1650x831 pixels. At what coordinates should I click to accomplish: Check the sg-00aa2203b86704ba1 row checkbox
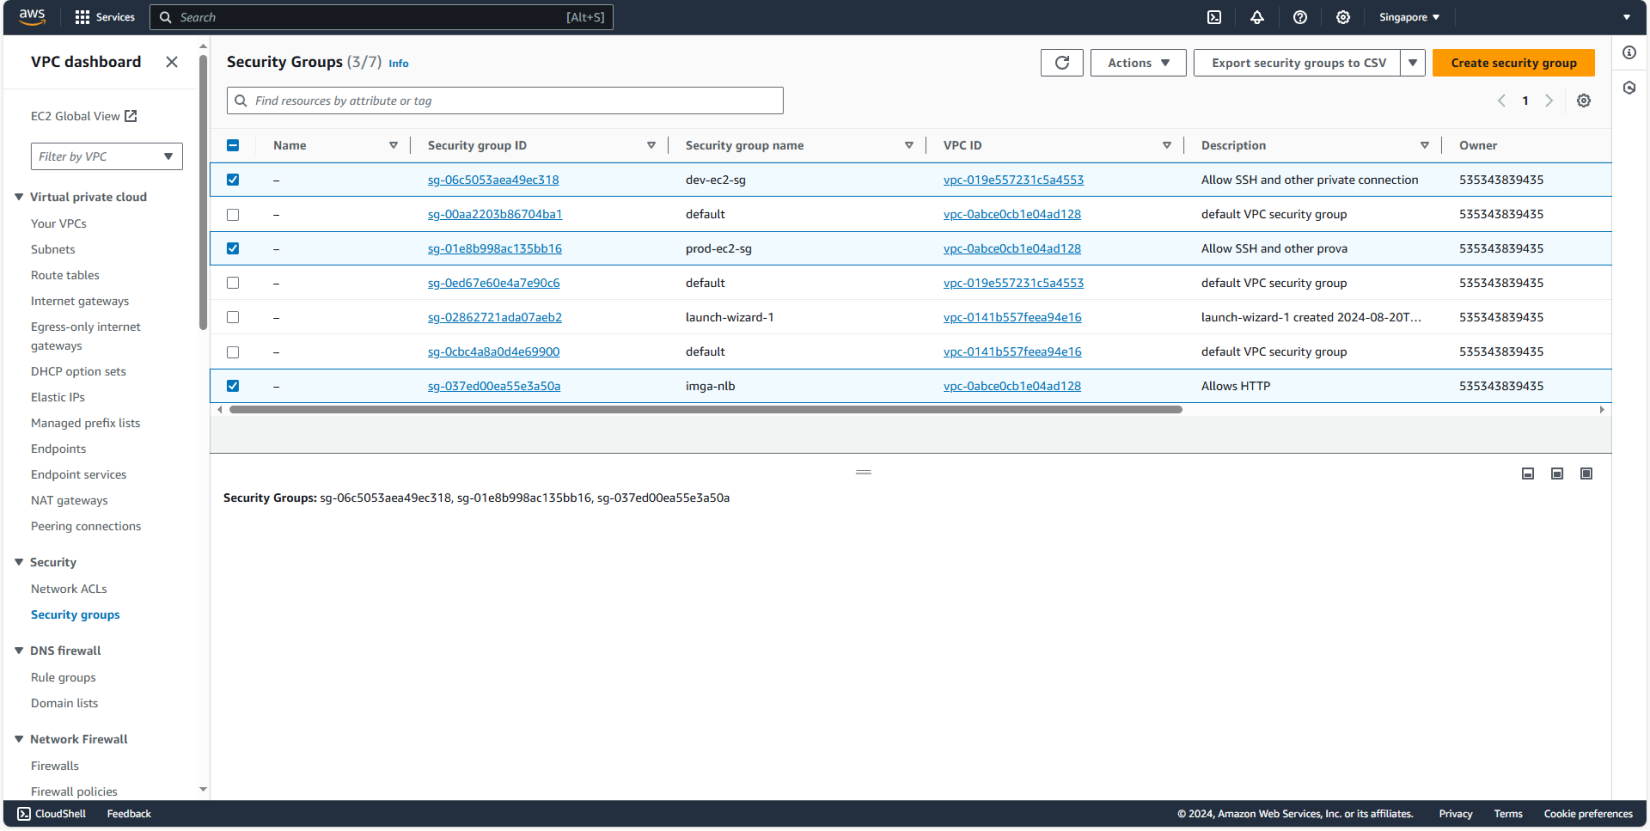click(x=233, y=215)
